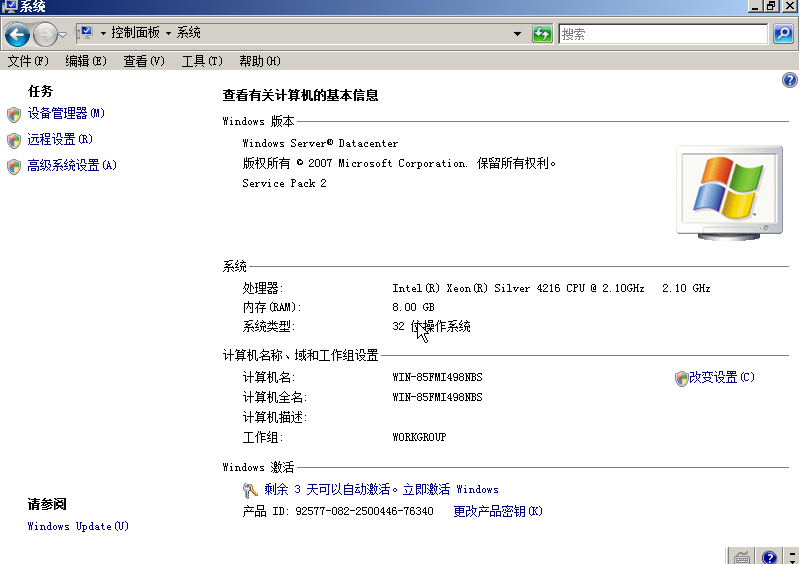Click the search magnifier button
This screenshot has width=799, height=564.
(783, 34)
